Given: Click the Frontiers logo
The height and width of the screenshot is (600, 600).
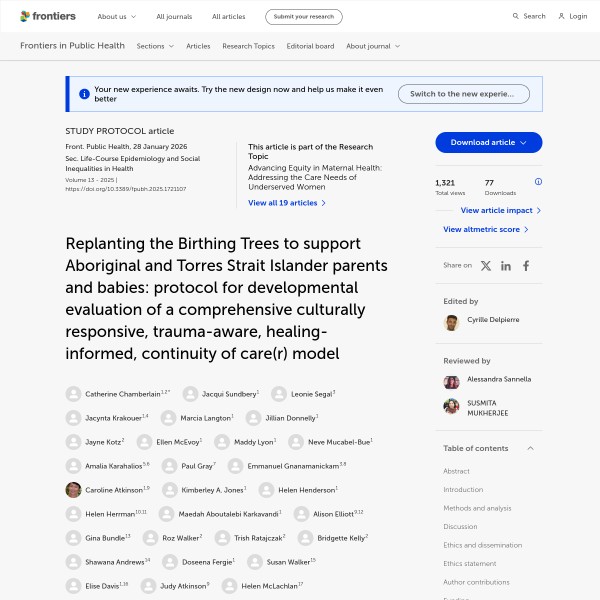Looking at the screenshot, I should (x=46, y=16).
